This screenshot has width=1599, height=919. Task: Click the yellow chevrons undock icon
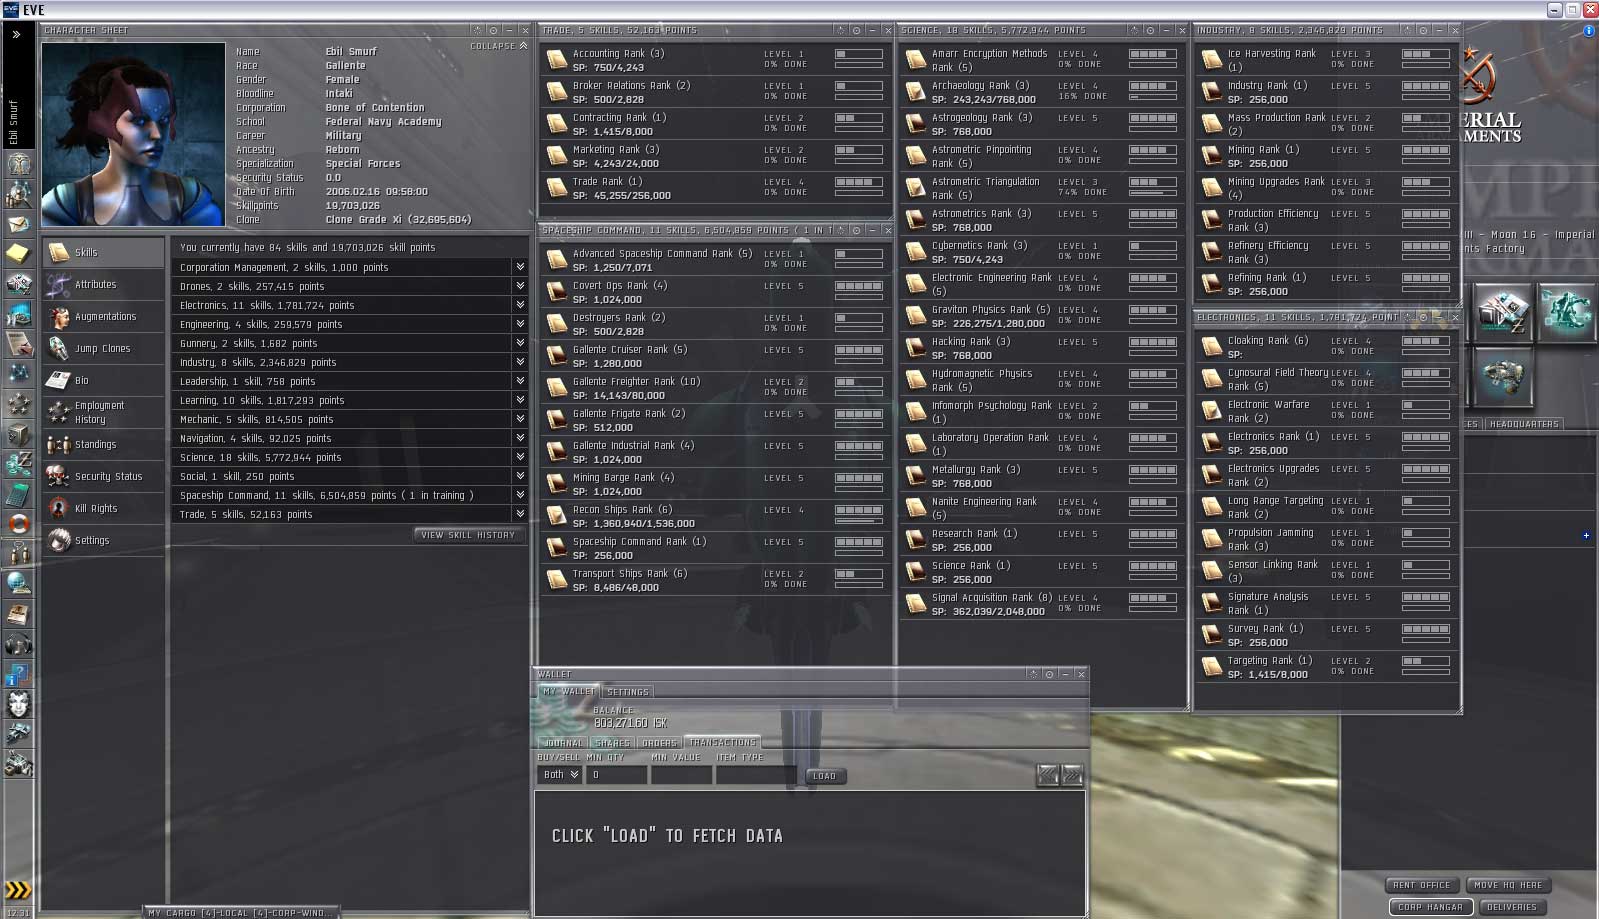point(18,889)
